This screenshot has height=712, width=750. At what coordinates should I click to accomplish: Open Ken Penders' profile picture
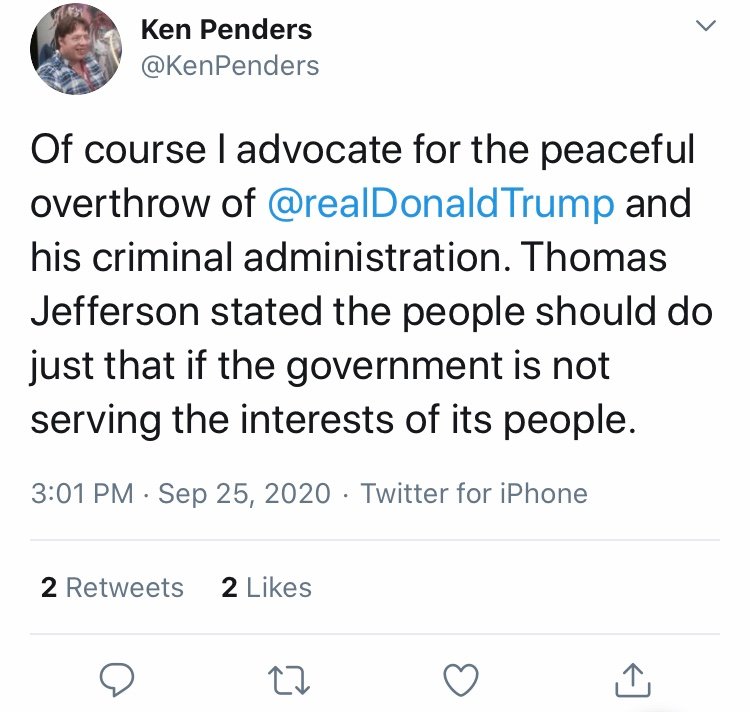point(76,49)
